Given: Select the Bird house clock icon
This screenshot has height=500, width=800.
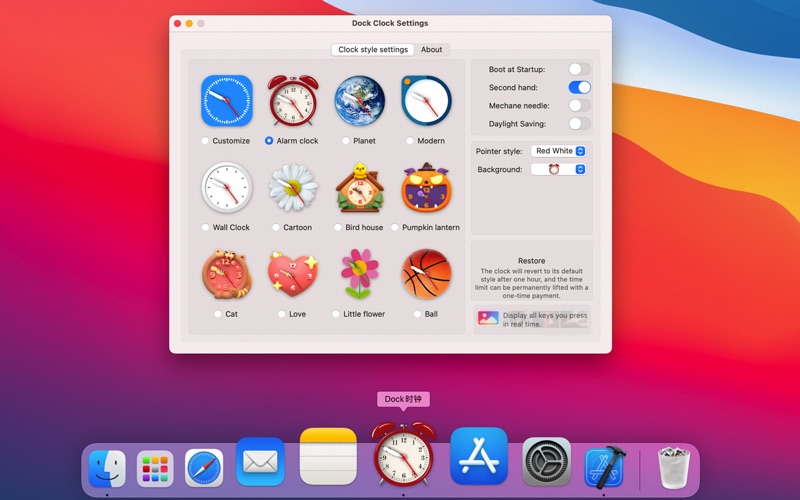Looking at the screenshot, I should pyautogui.click(x=359, y=187).
